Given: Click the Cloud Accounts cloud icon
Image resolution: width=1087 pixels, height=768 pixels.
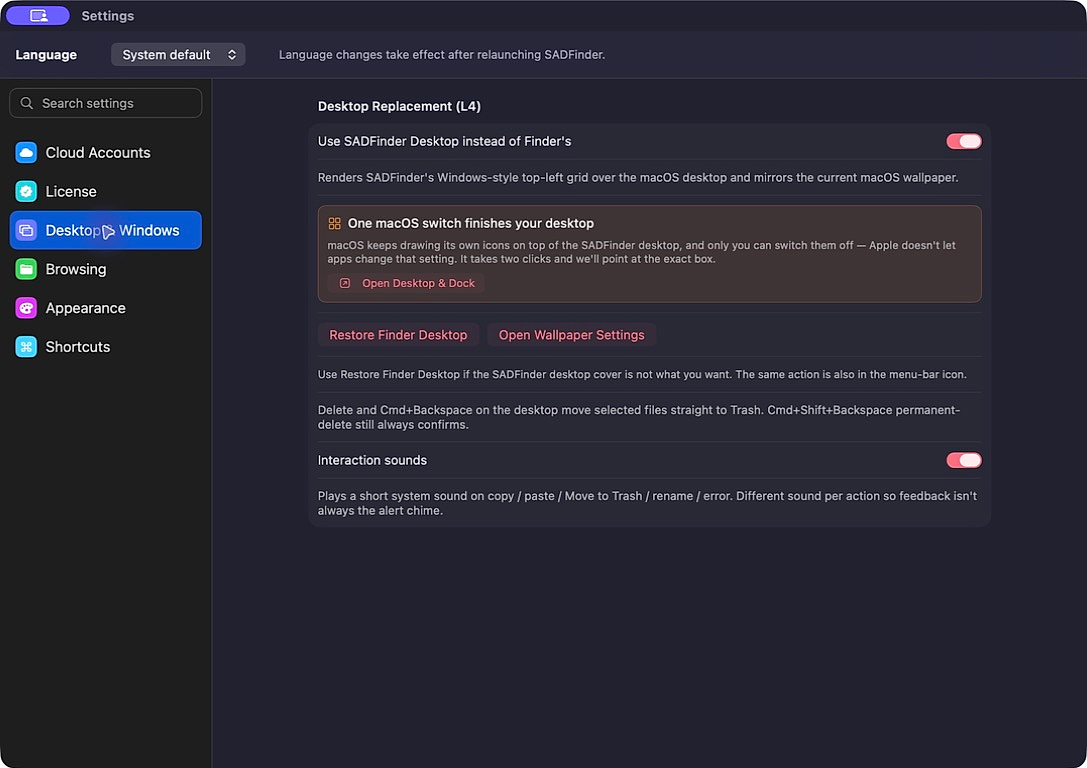Looking at the screenshot, I should (26, 152).
